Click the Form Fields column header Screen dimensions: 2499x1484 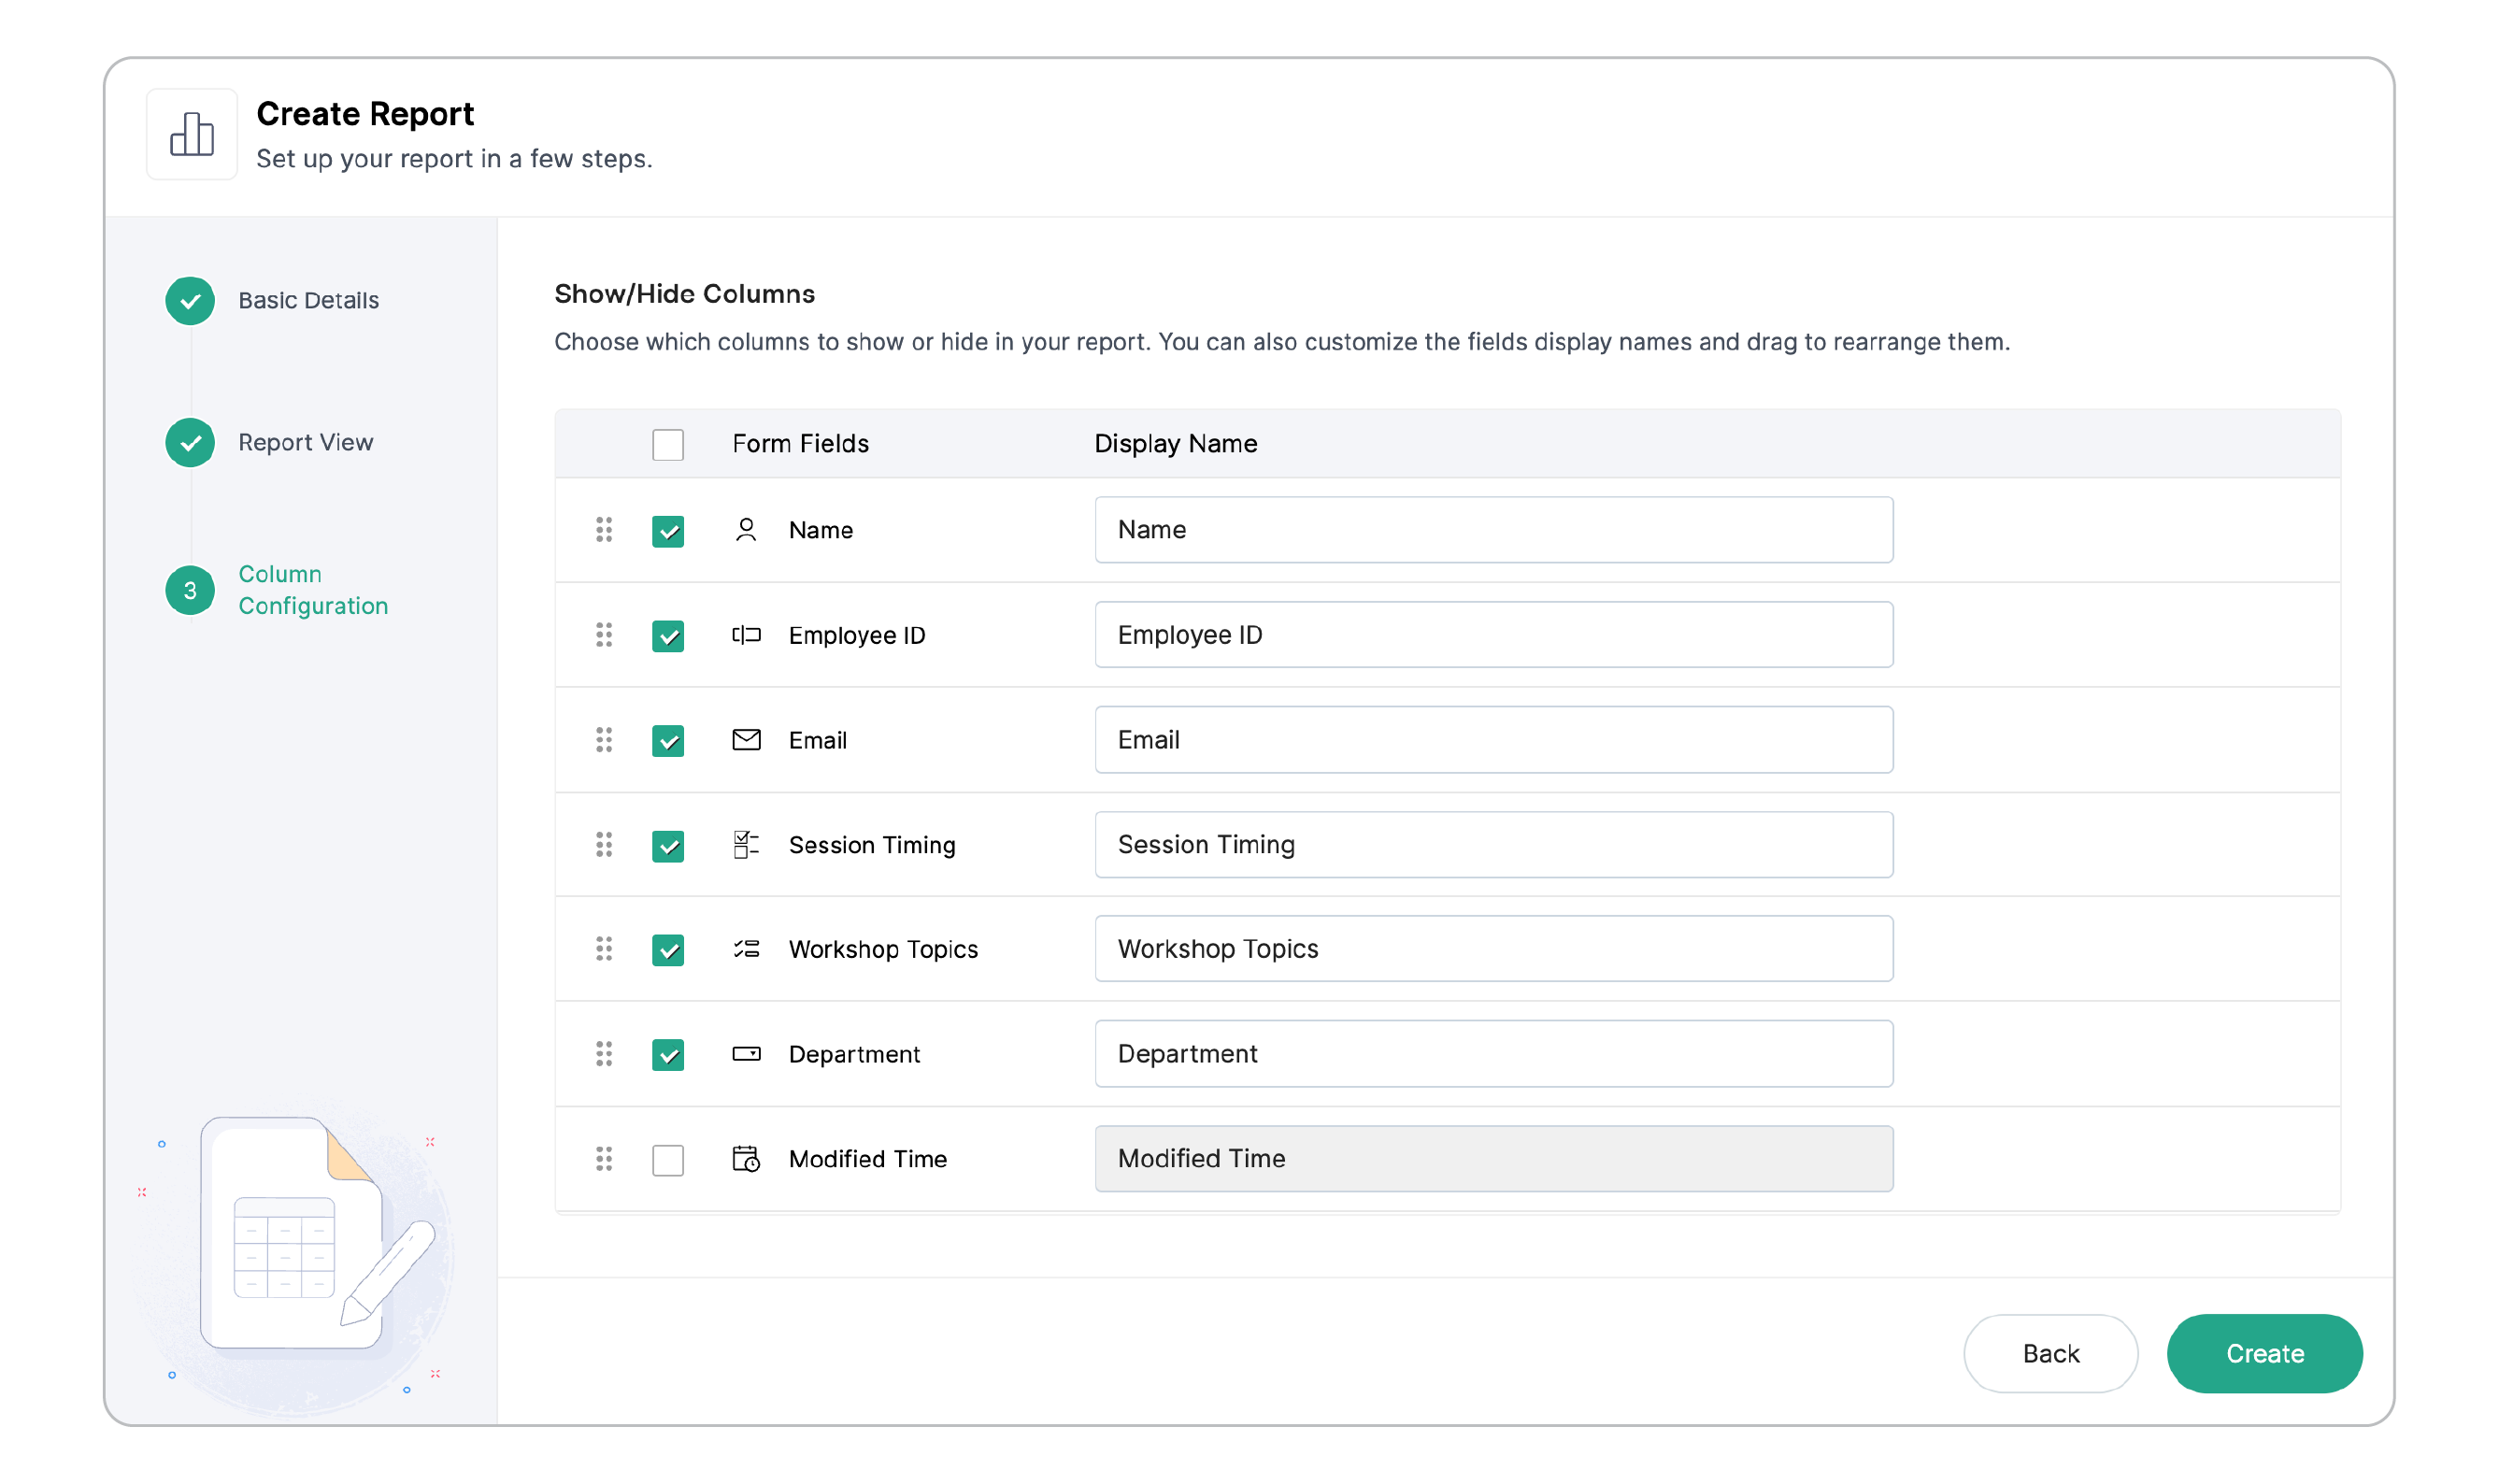tap(800, 444)
